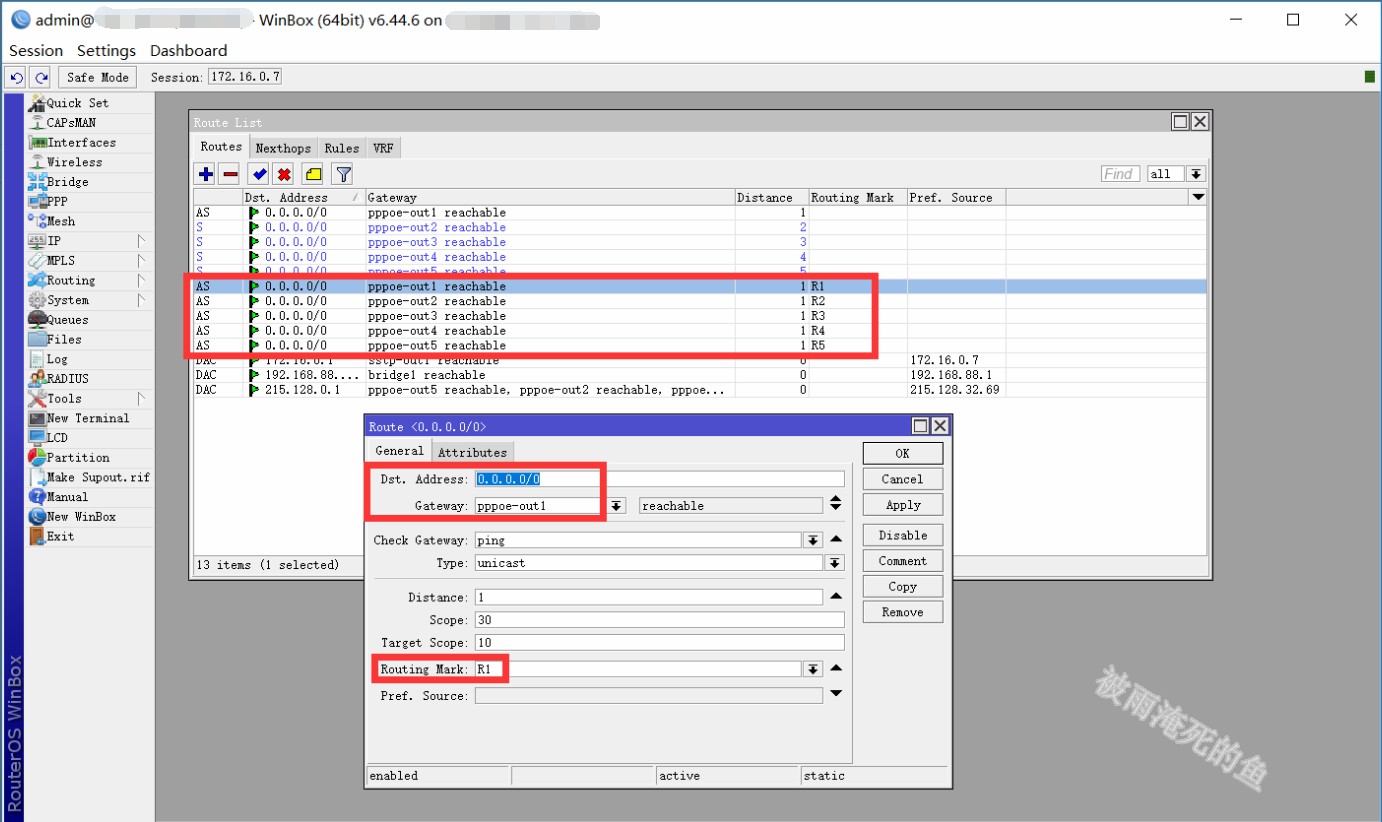This screenshot has width=1382, height=822.
Task: Click the red X disable icon
Action: pos(284,174)
